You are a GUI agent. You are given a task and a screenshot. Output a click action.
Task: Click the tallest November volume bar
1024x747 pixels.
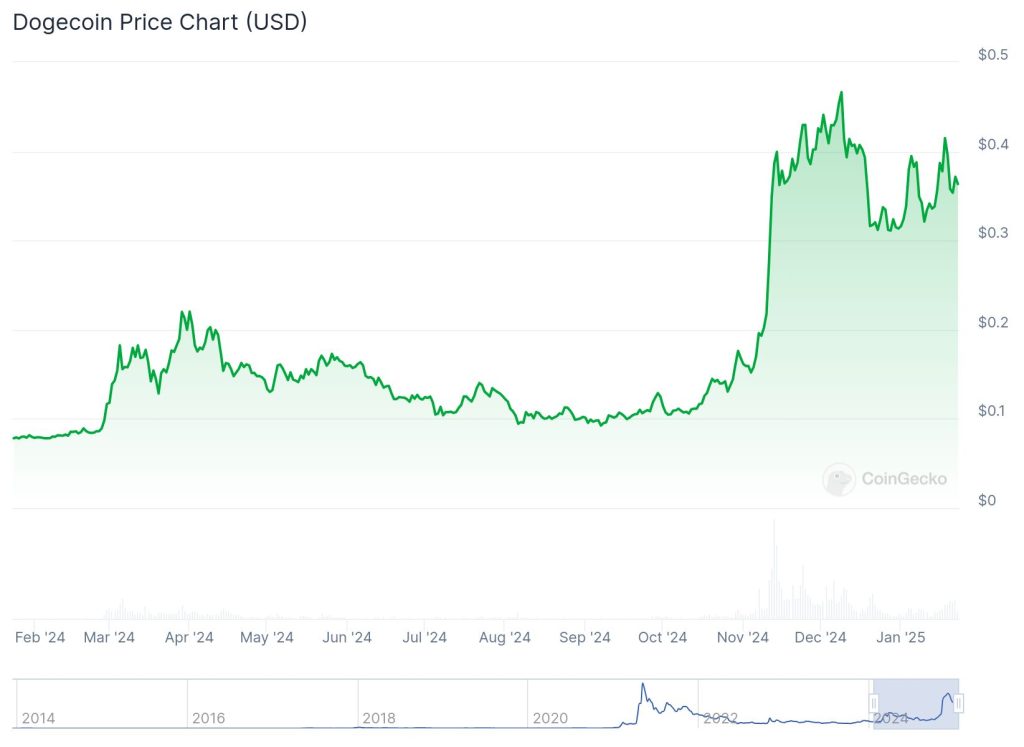[775, 569]
